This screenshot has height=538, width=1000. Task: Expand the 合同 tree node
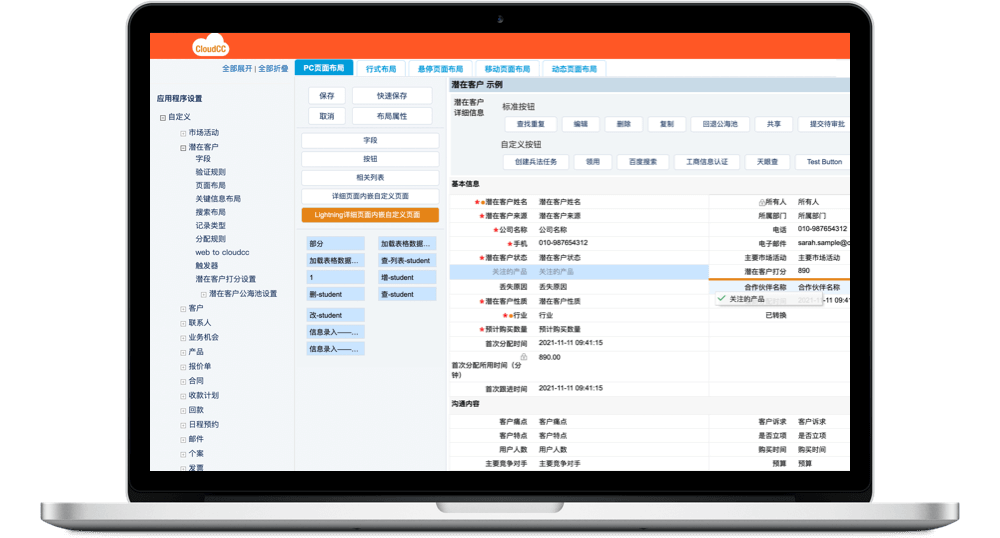click(183, 382)
